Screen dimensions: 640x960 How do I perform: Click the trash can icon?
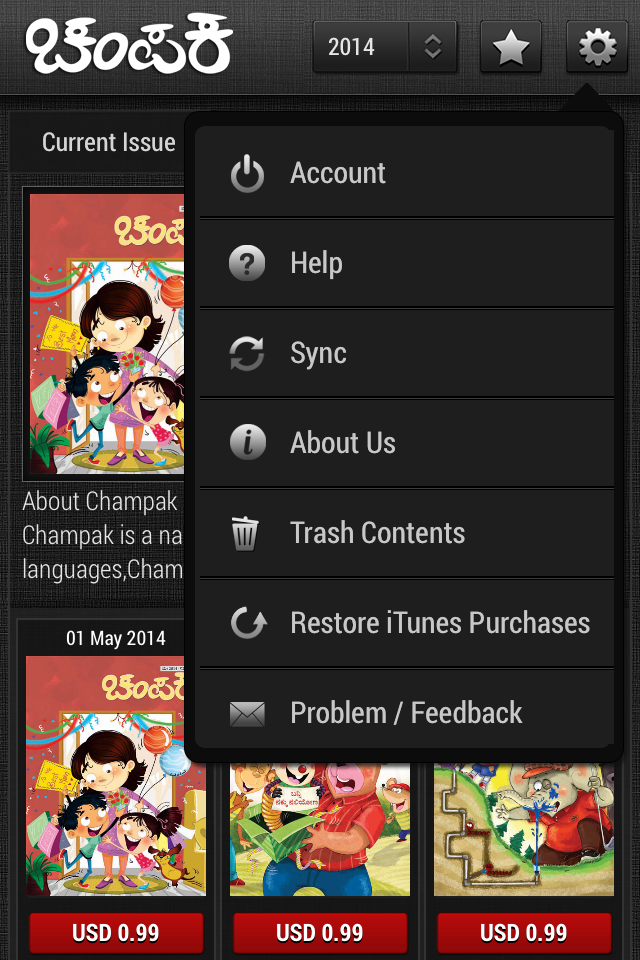click(245, 533)
